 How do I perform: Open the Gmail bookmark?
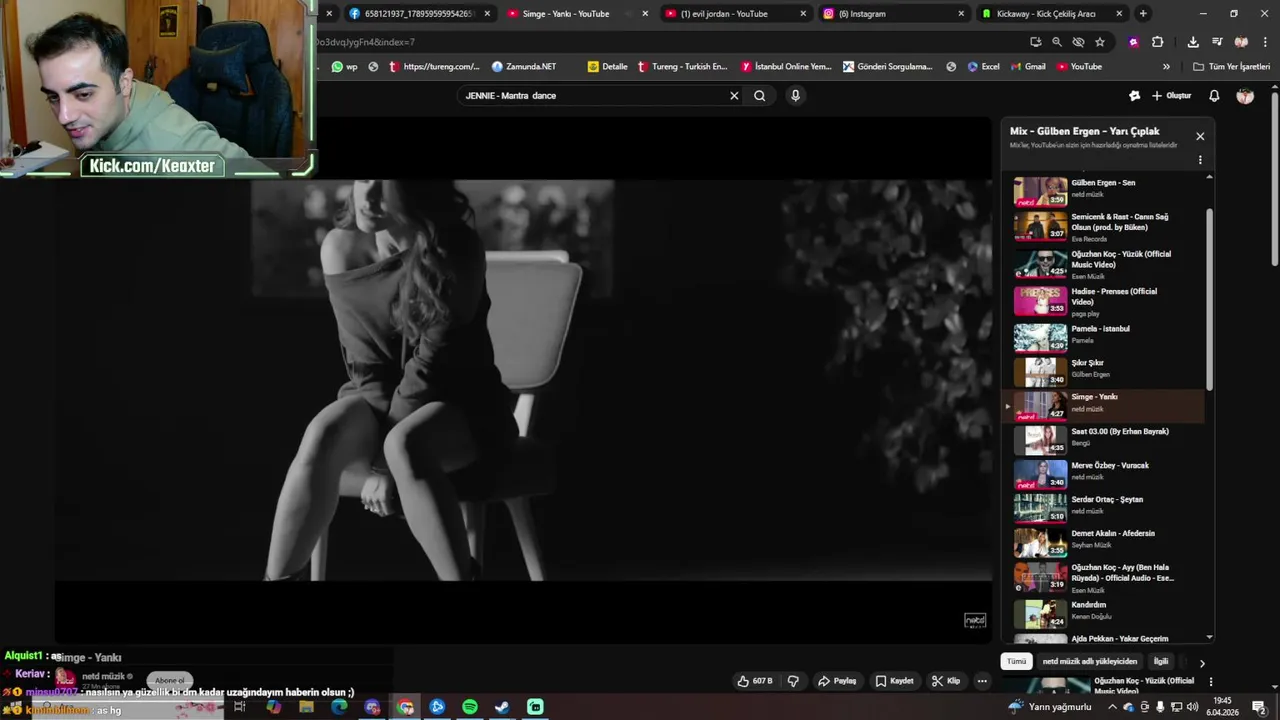(1028, 67)
